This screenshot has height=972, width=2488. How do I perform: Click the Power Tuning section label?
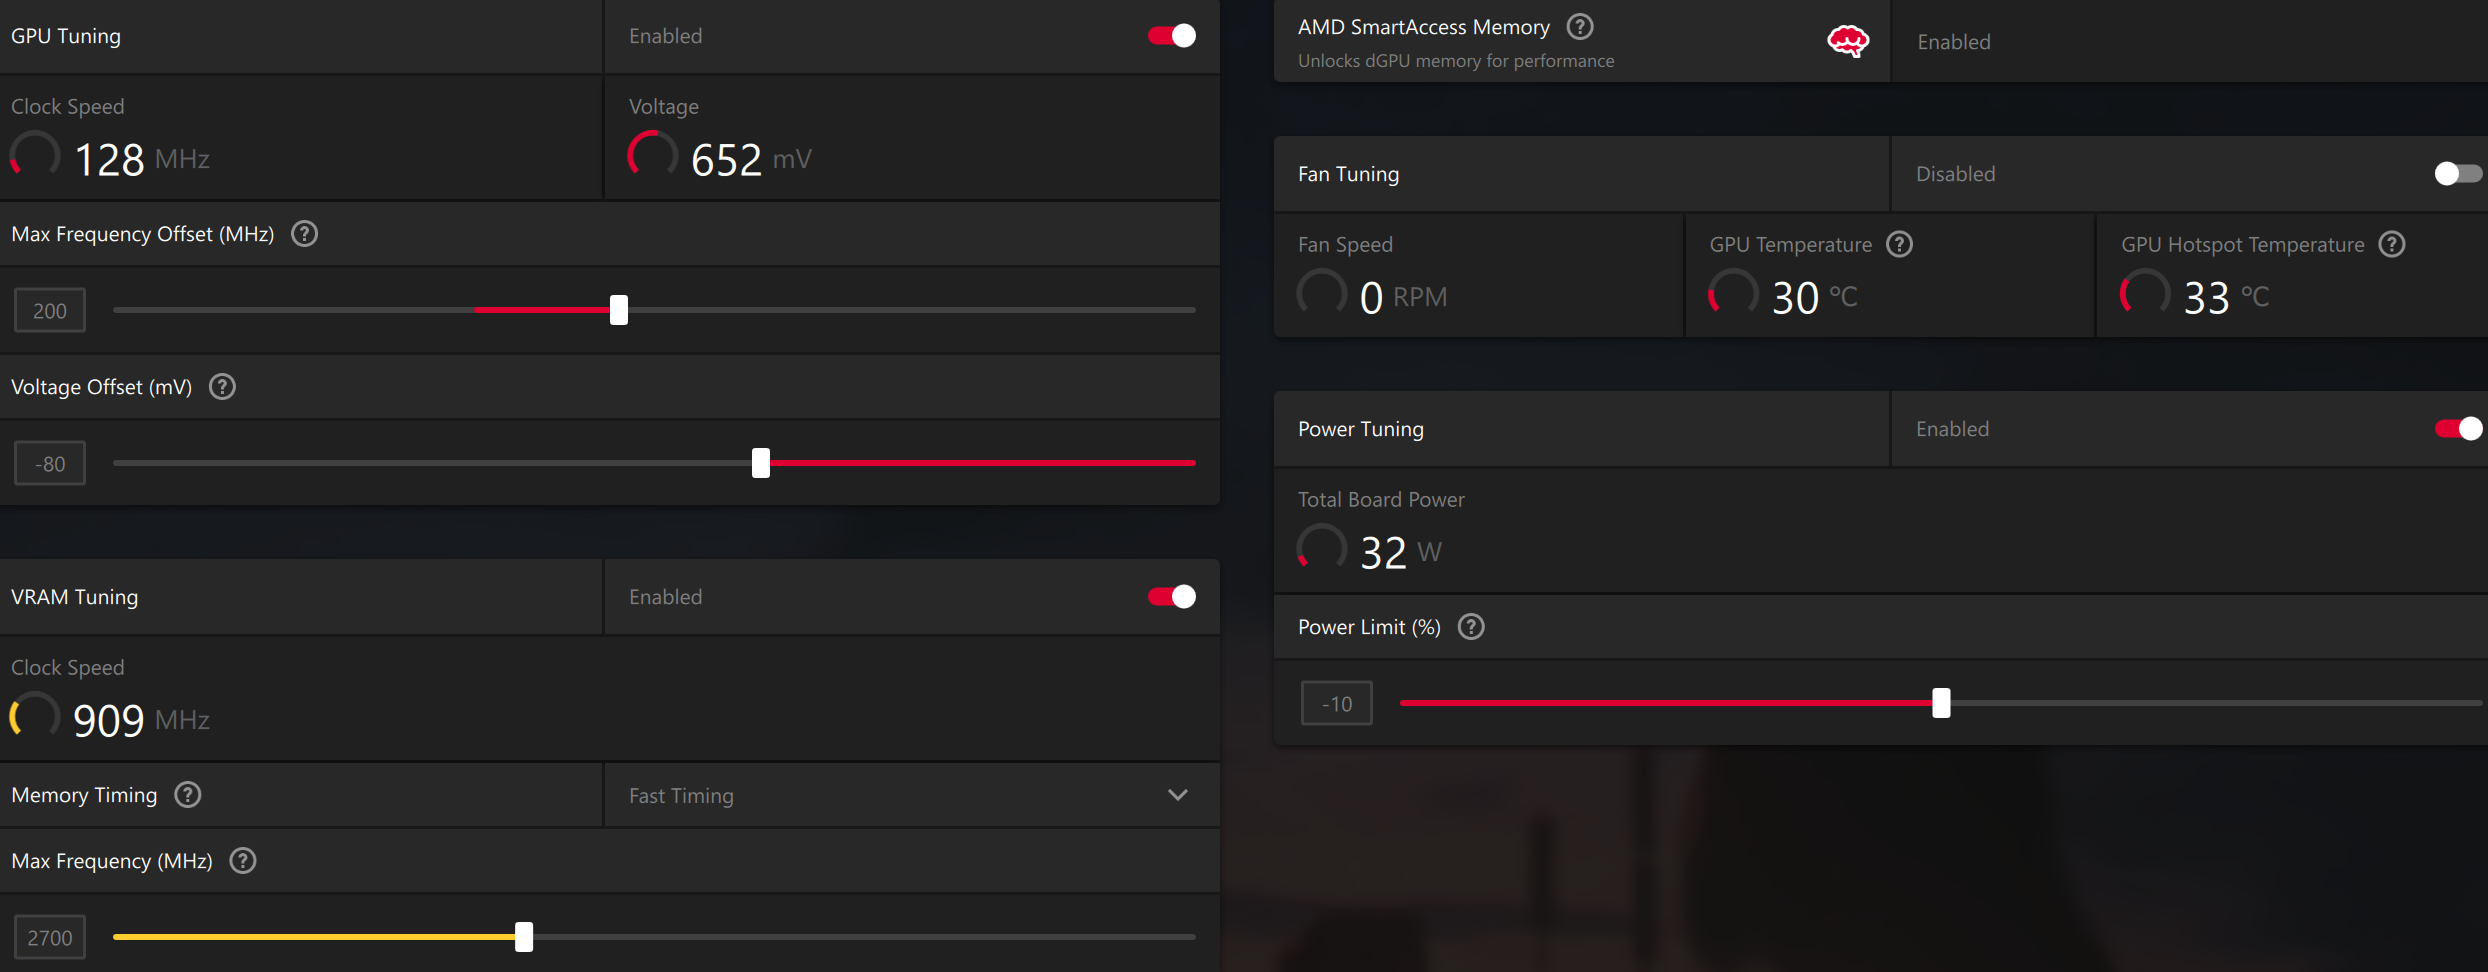pyautogui.click(x=1361, y=429)
